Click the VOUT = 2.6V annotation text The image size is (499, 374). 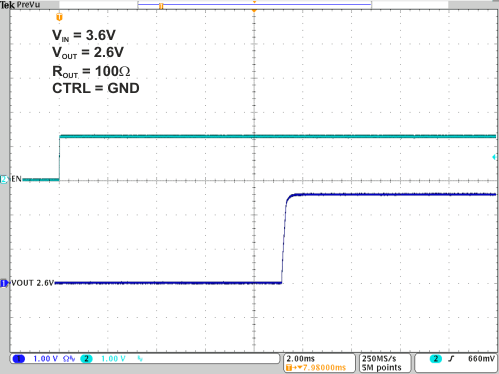(x=88, y=53)
